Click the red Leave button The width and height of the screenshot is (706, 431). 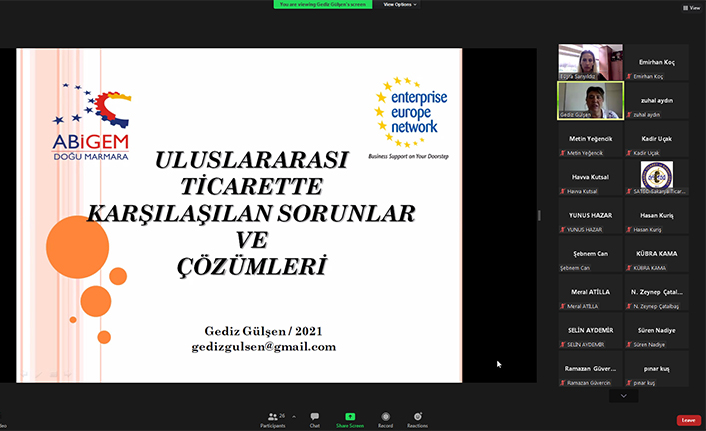(688, 420)
